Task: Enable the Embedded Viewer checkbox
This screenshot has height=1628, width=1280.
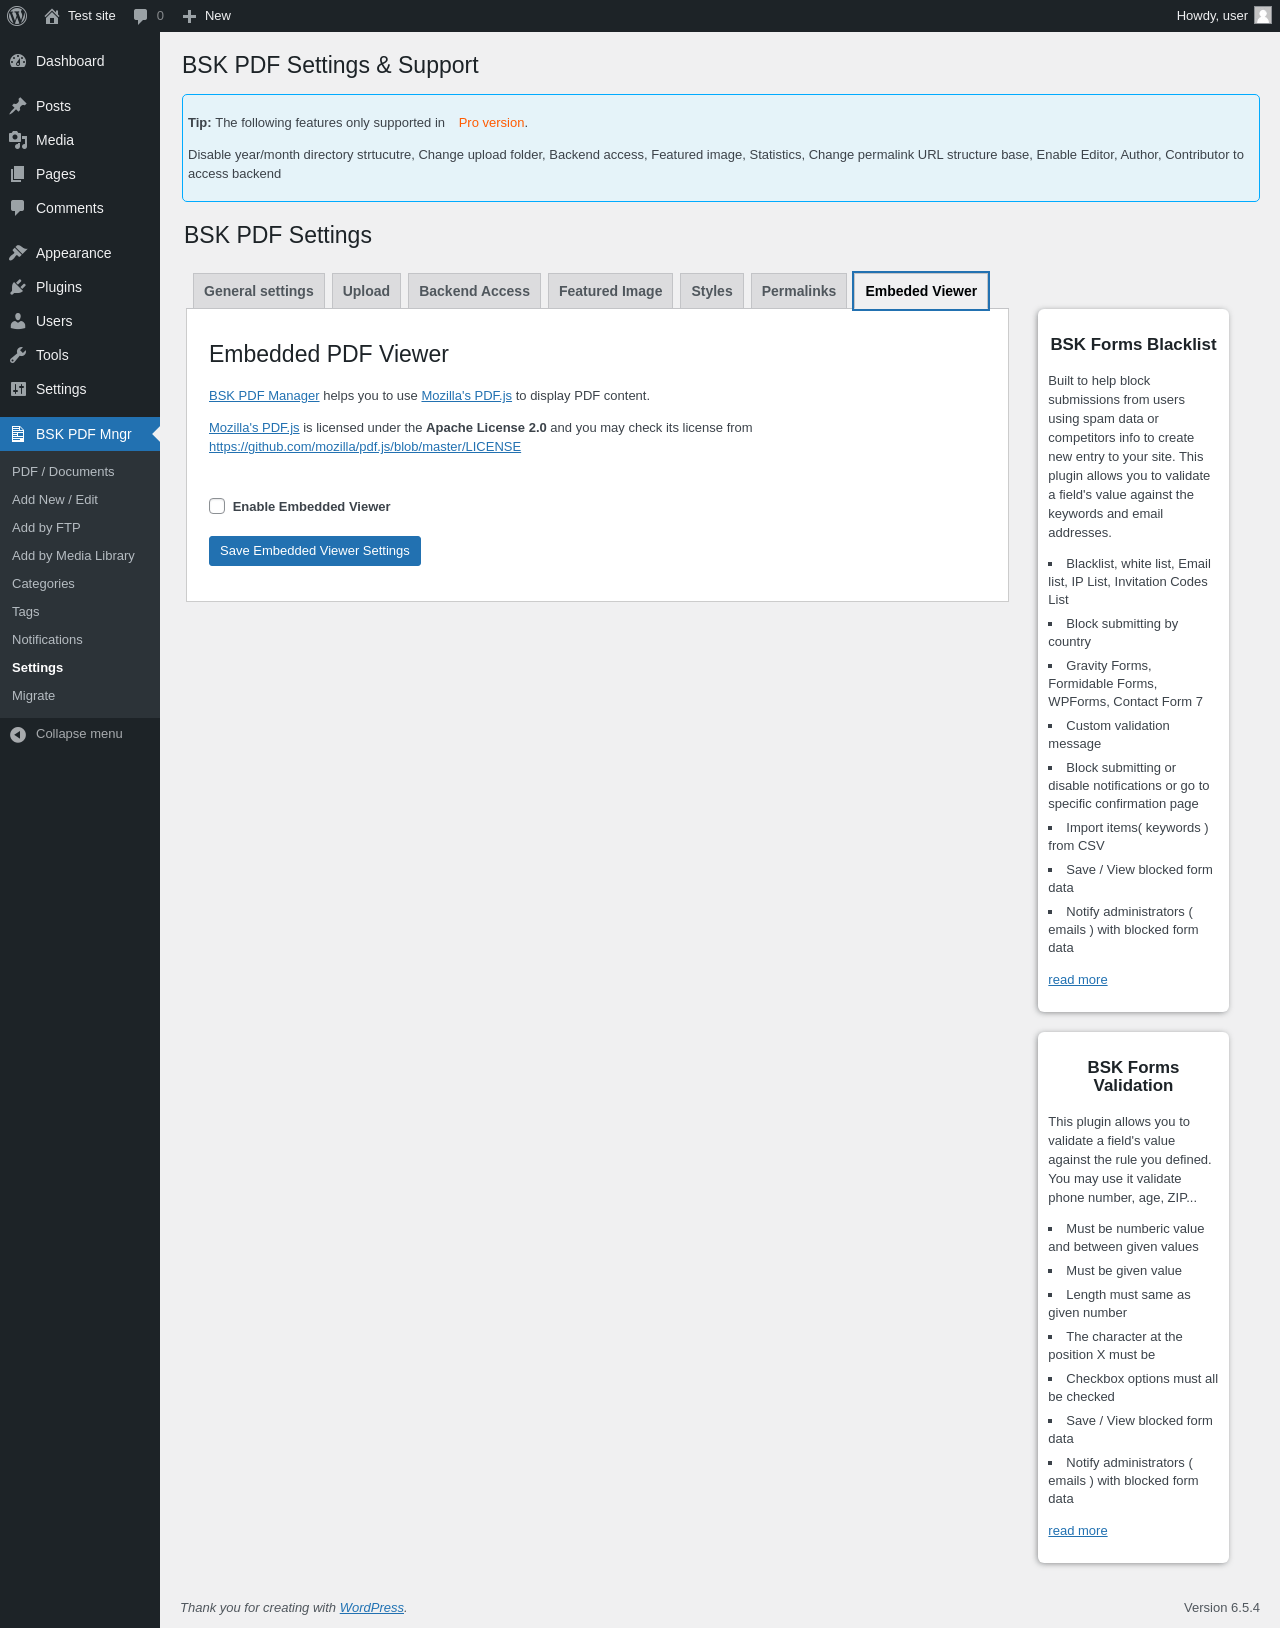Action: coord(217,506)
